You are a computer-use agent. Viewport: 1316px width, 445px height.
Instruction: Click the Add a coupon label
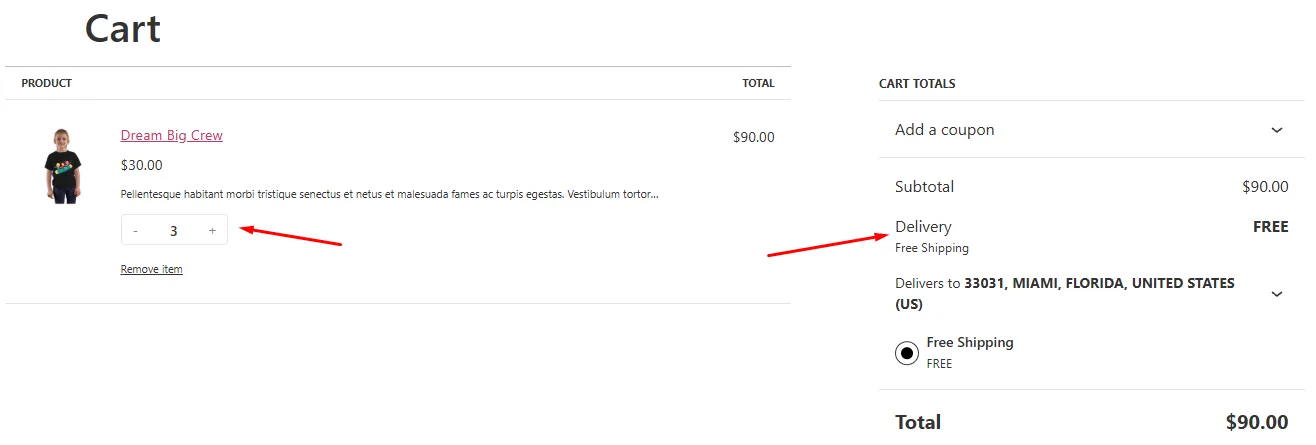944,130
